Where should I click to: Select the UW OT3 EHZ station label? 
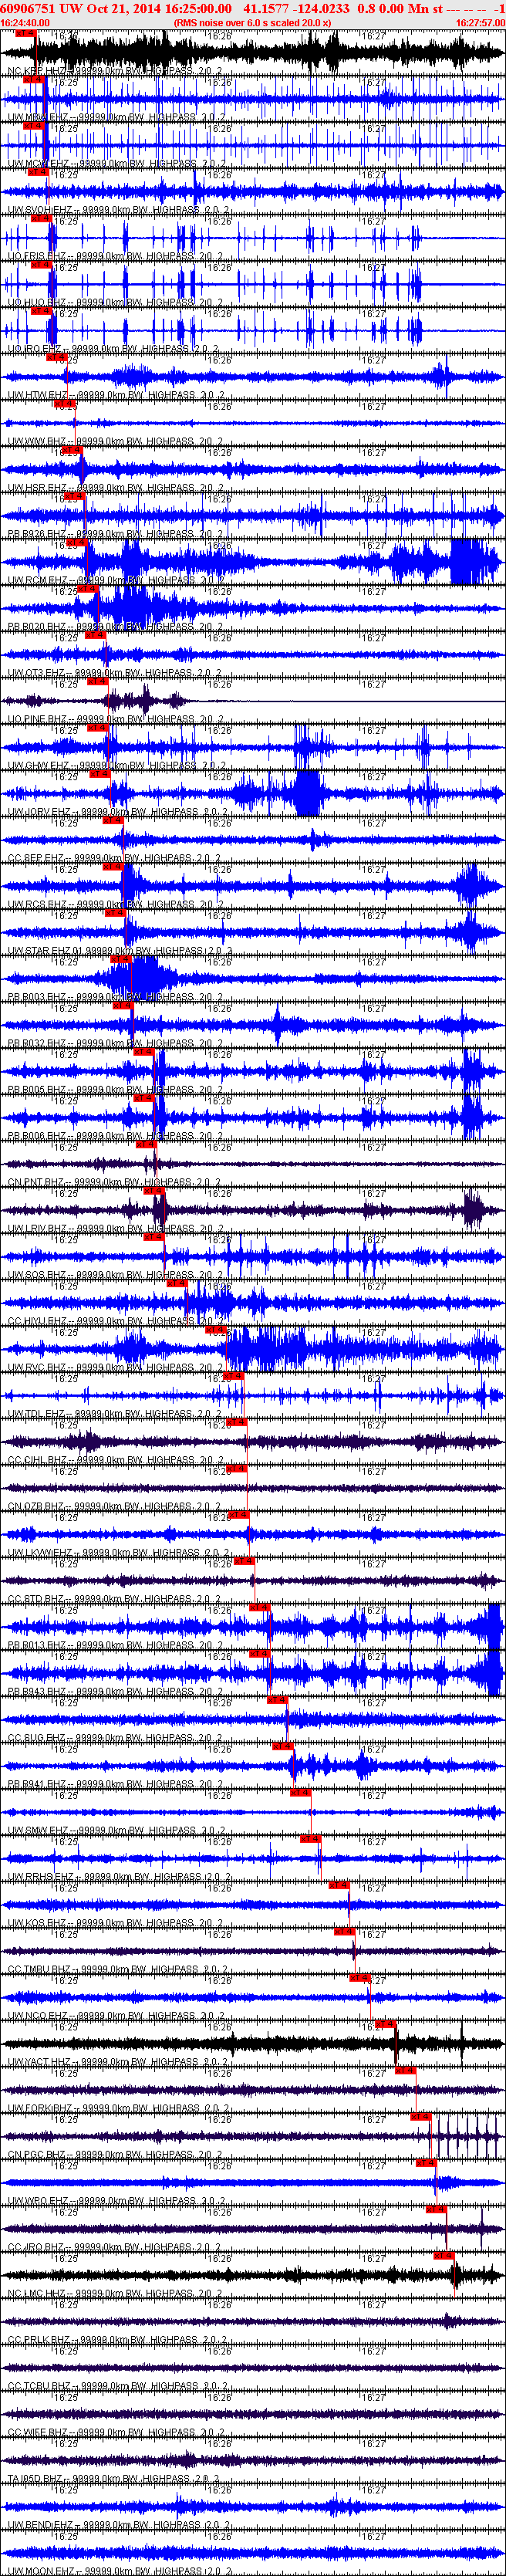(x=116, y=673)
